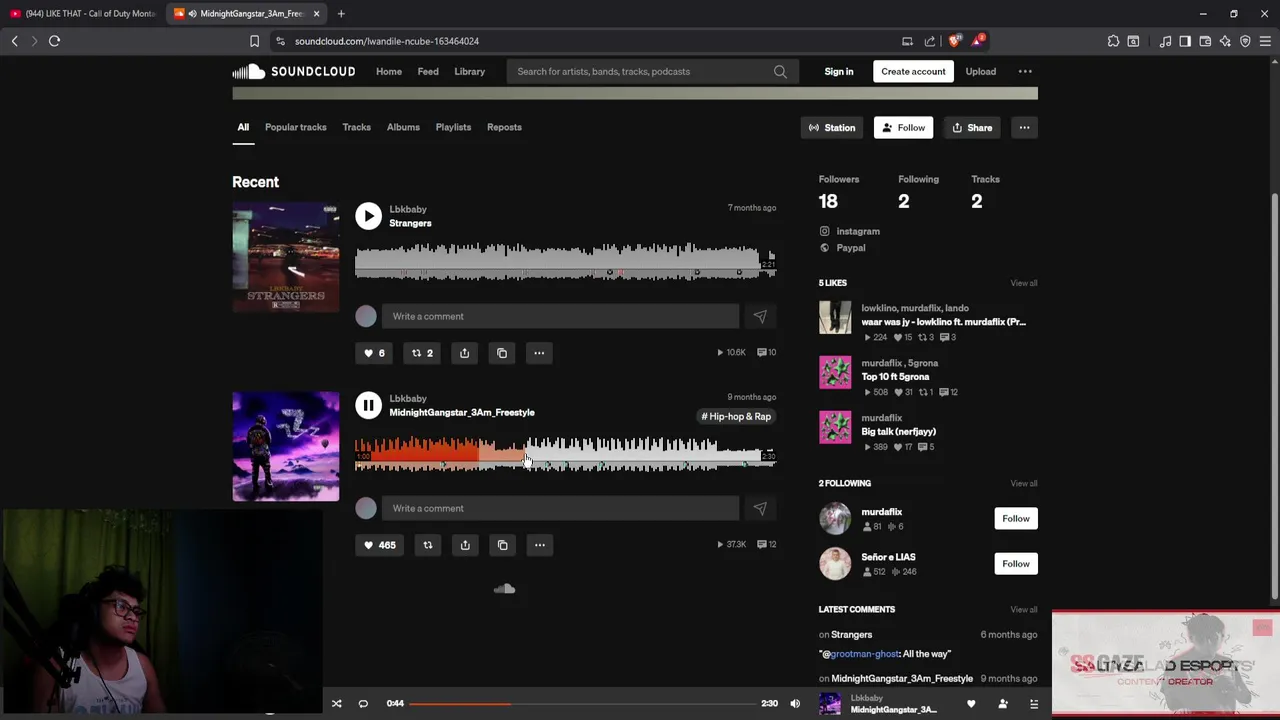Toggle repeat in the bottom player
This screenshot has height=720, width=1280.
[x=363, y=704]
